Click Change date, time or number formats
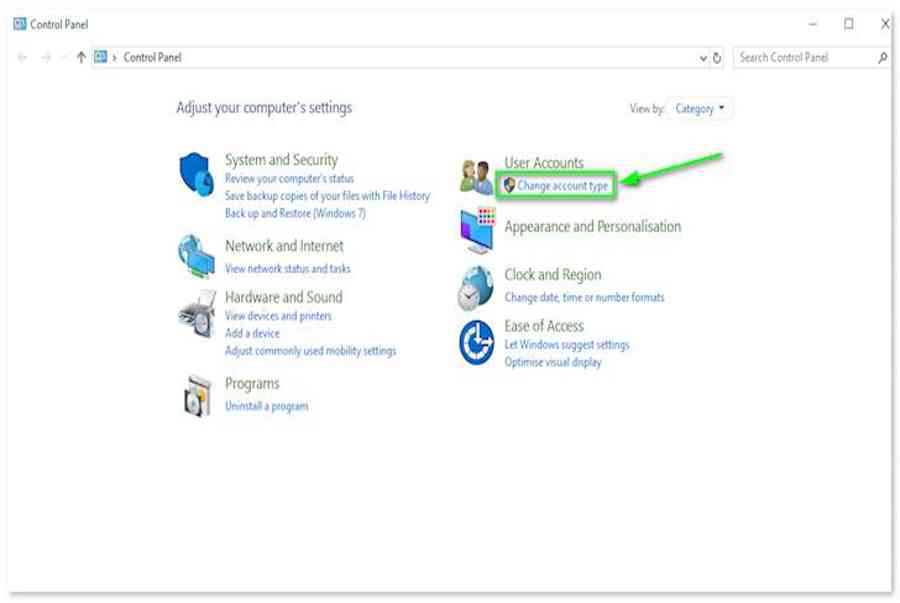900x603 pixels. (584, 297)
